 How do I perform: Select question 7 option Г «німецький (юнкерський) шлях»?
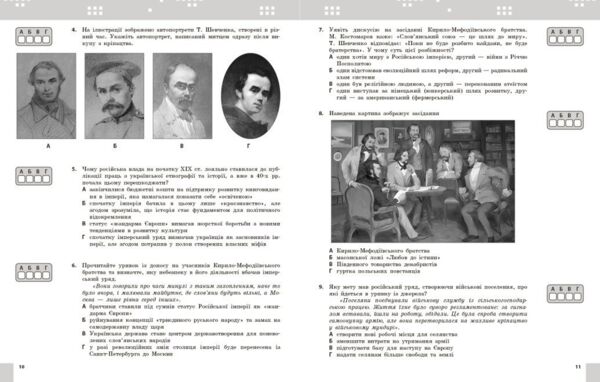428,94
